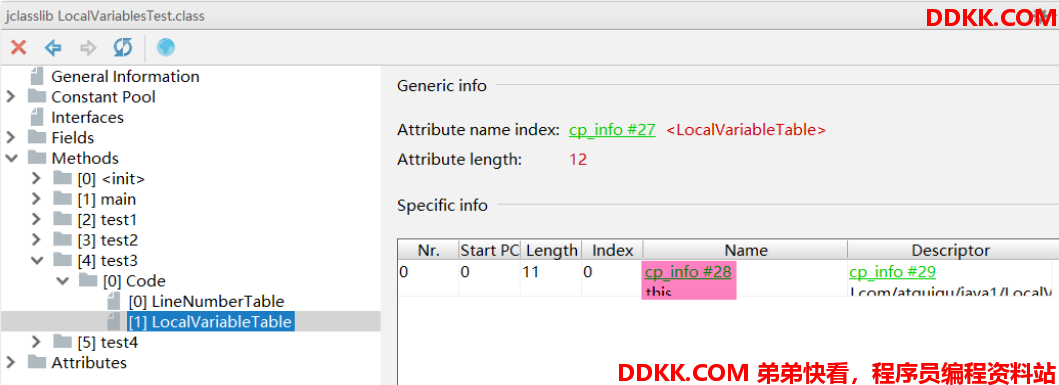Screen dimensions: 1059x385
Task: Expand the [2] test1 chevron
Action: tap(36, 220)
